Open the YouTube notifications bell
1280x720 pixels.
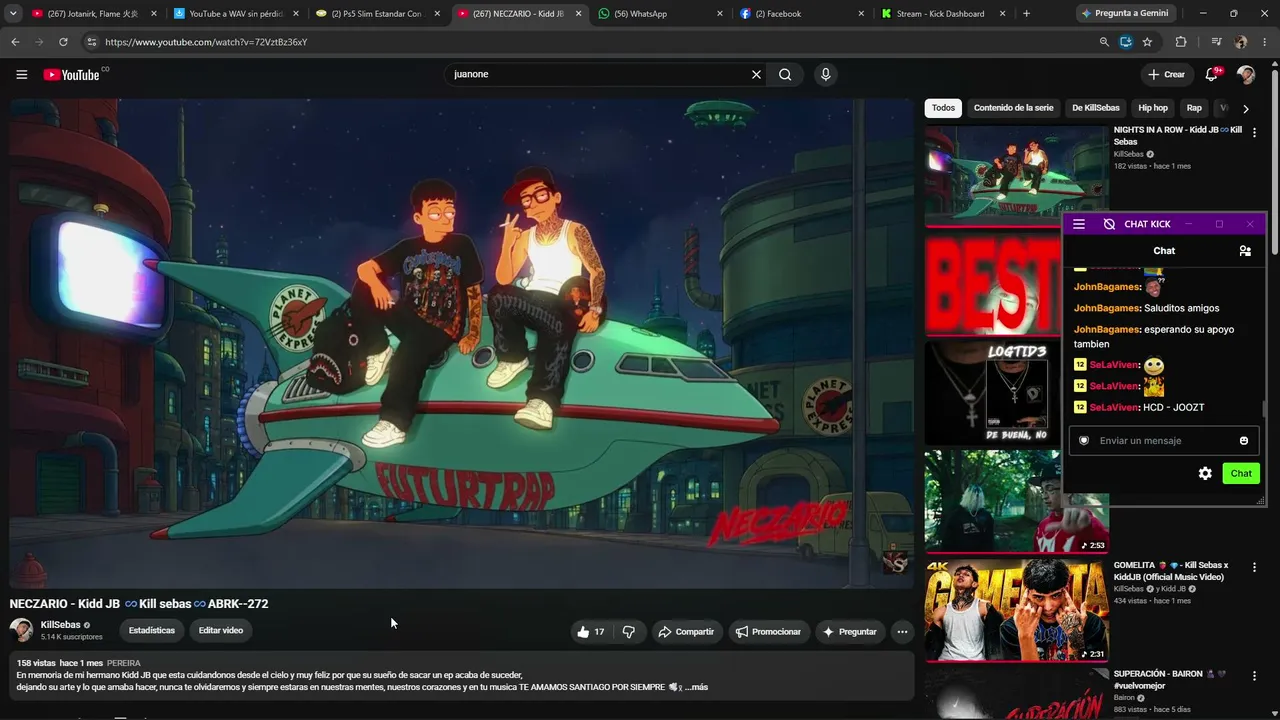(1212, 74)
